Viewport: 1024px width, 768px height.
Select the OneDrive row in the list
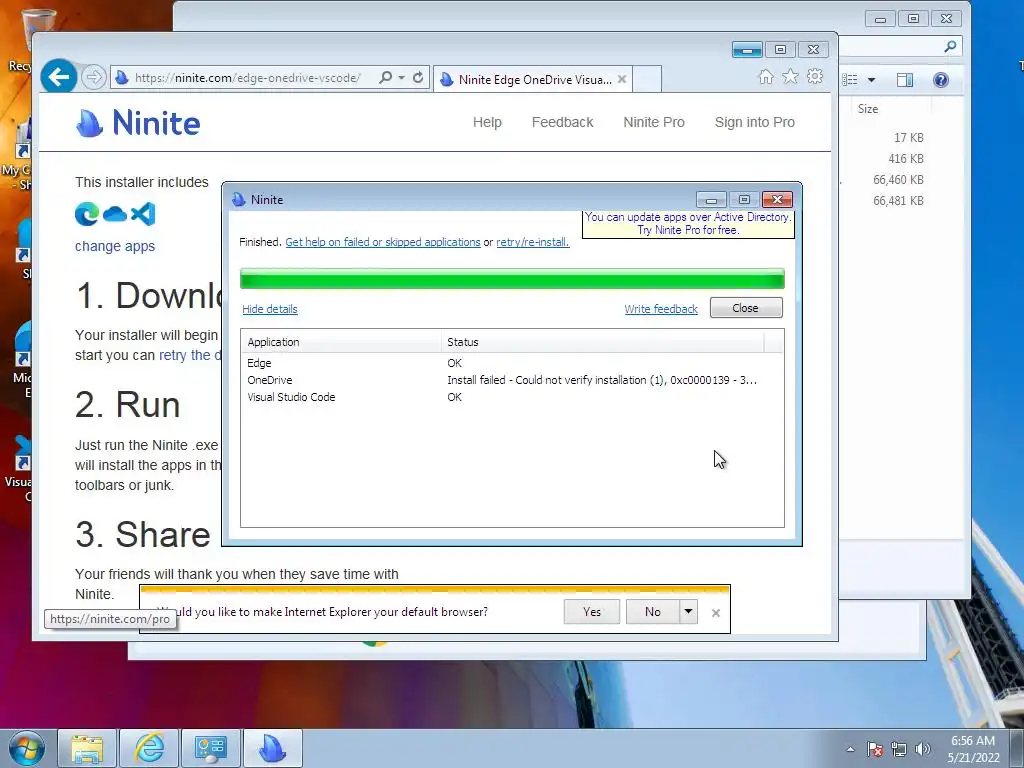[x=512, y=380]
